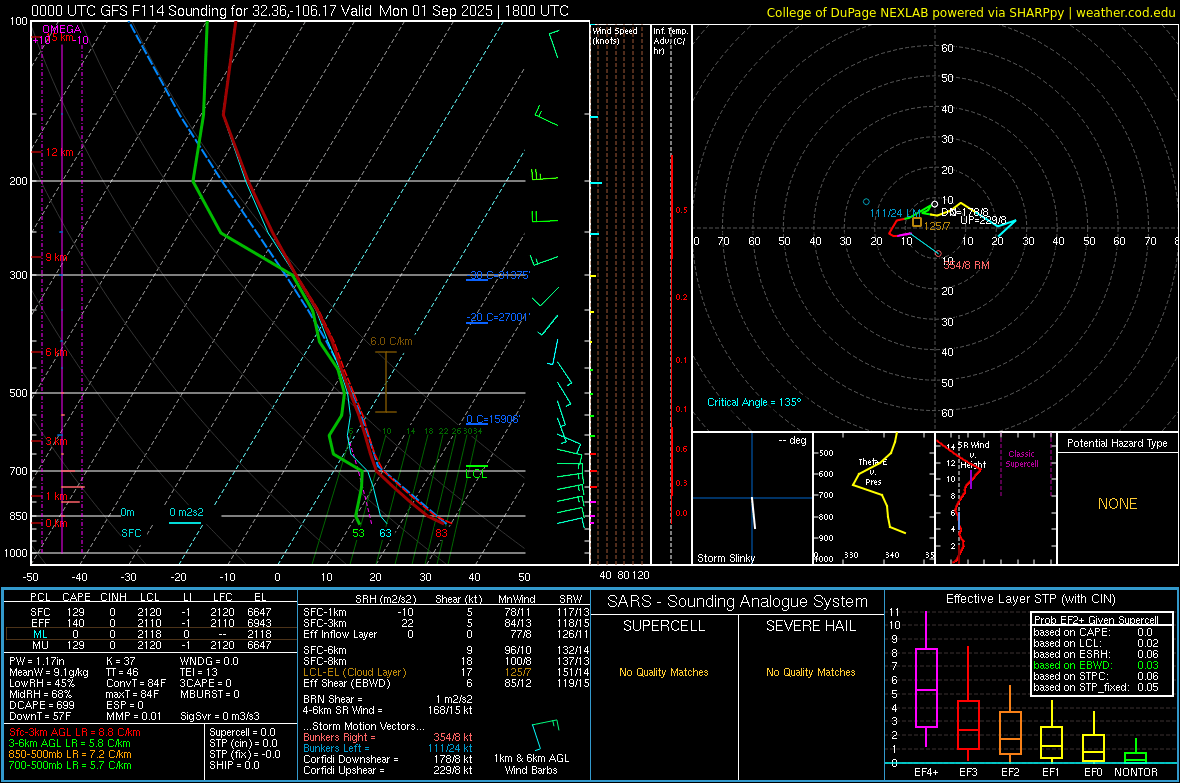
Task: Click the surface wet-bulb value 63
Action: click(x=385, y=533)
